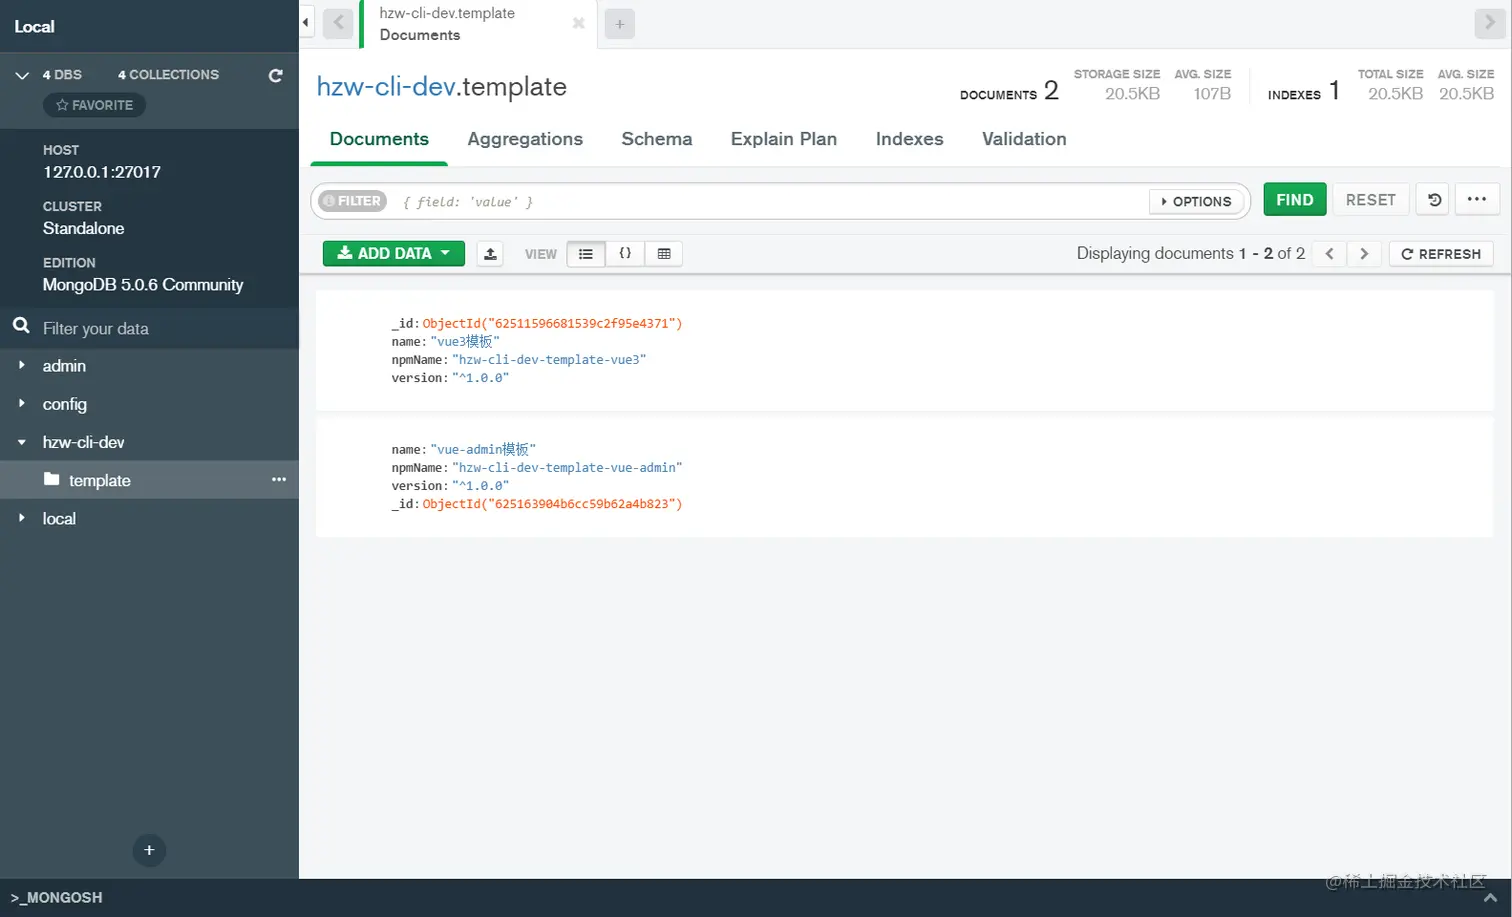Run the query with Find

point(1295,200)
